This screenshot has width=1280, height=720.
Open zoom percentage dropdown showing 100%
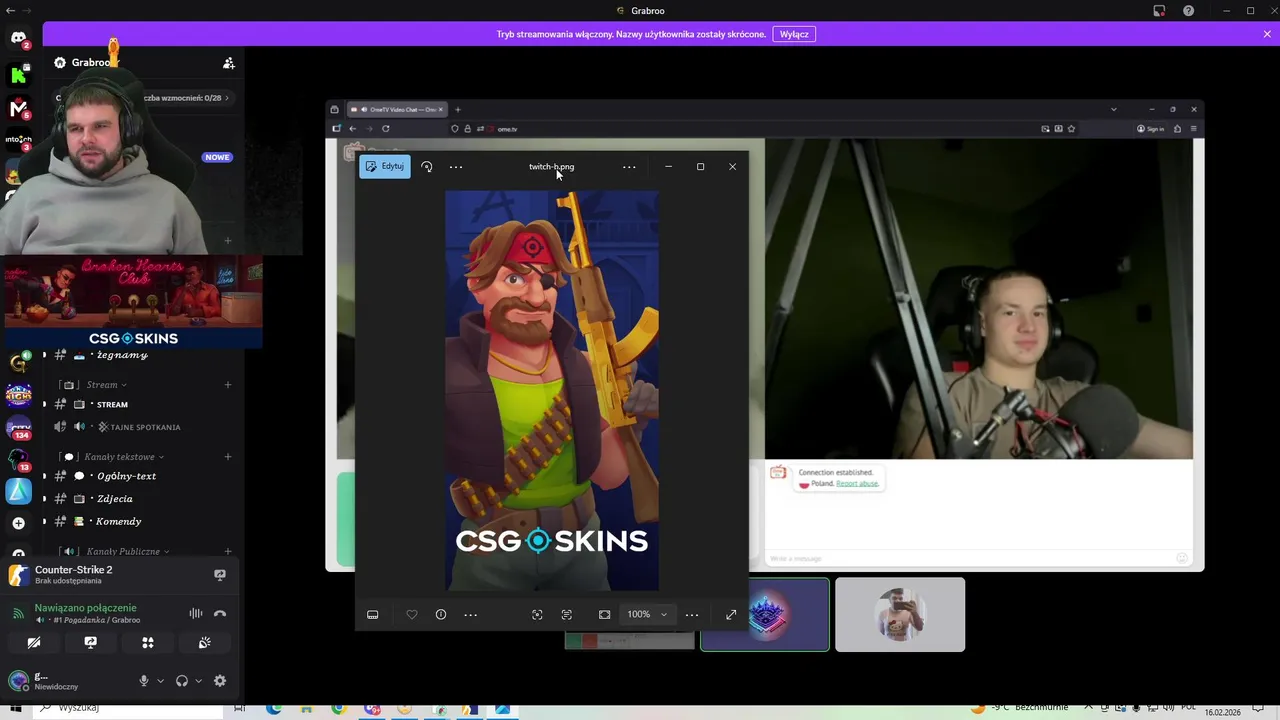(x=647, y=614)
